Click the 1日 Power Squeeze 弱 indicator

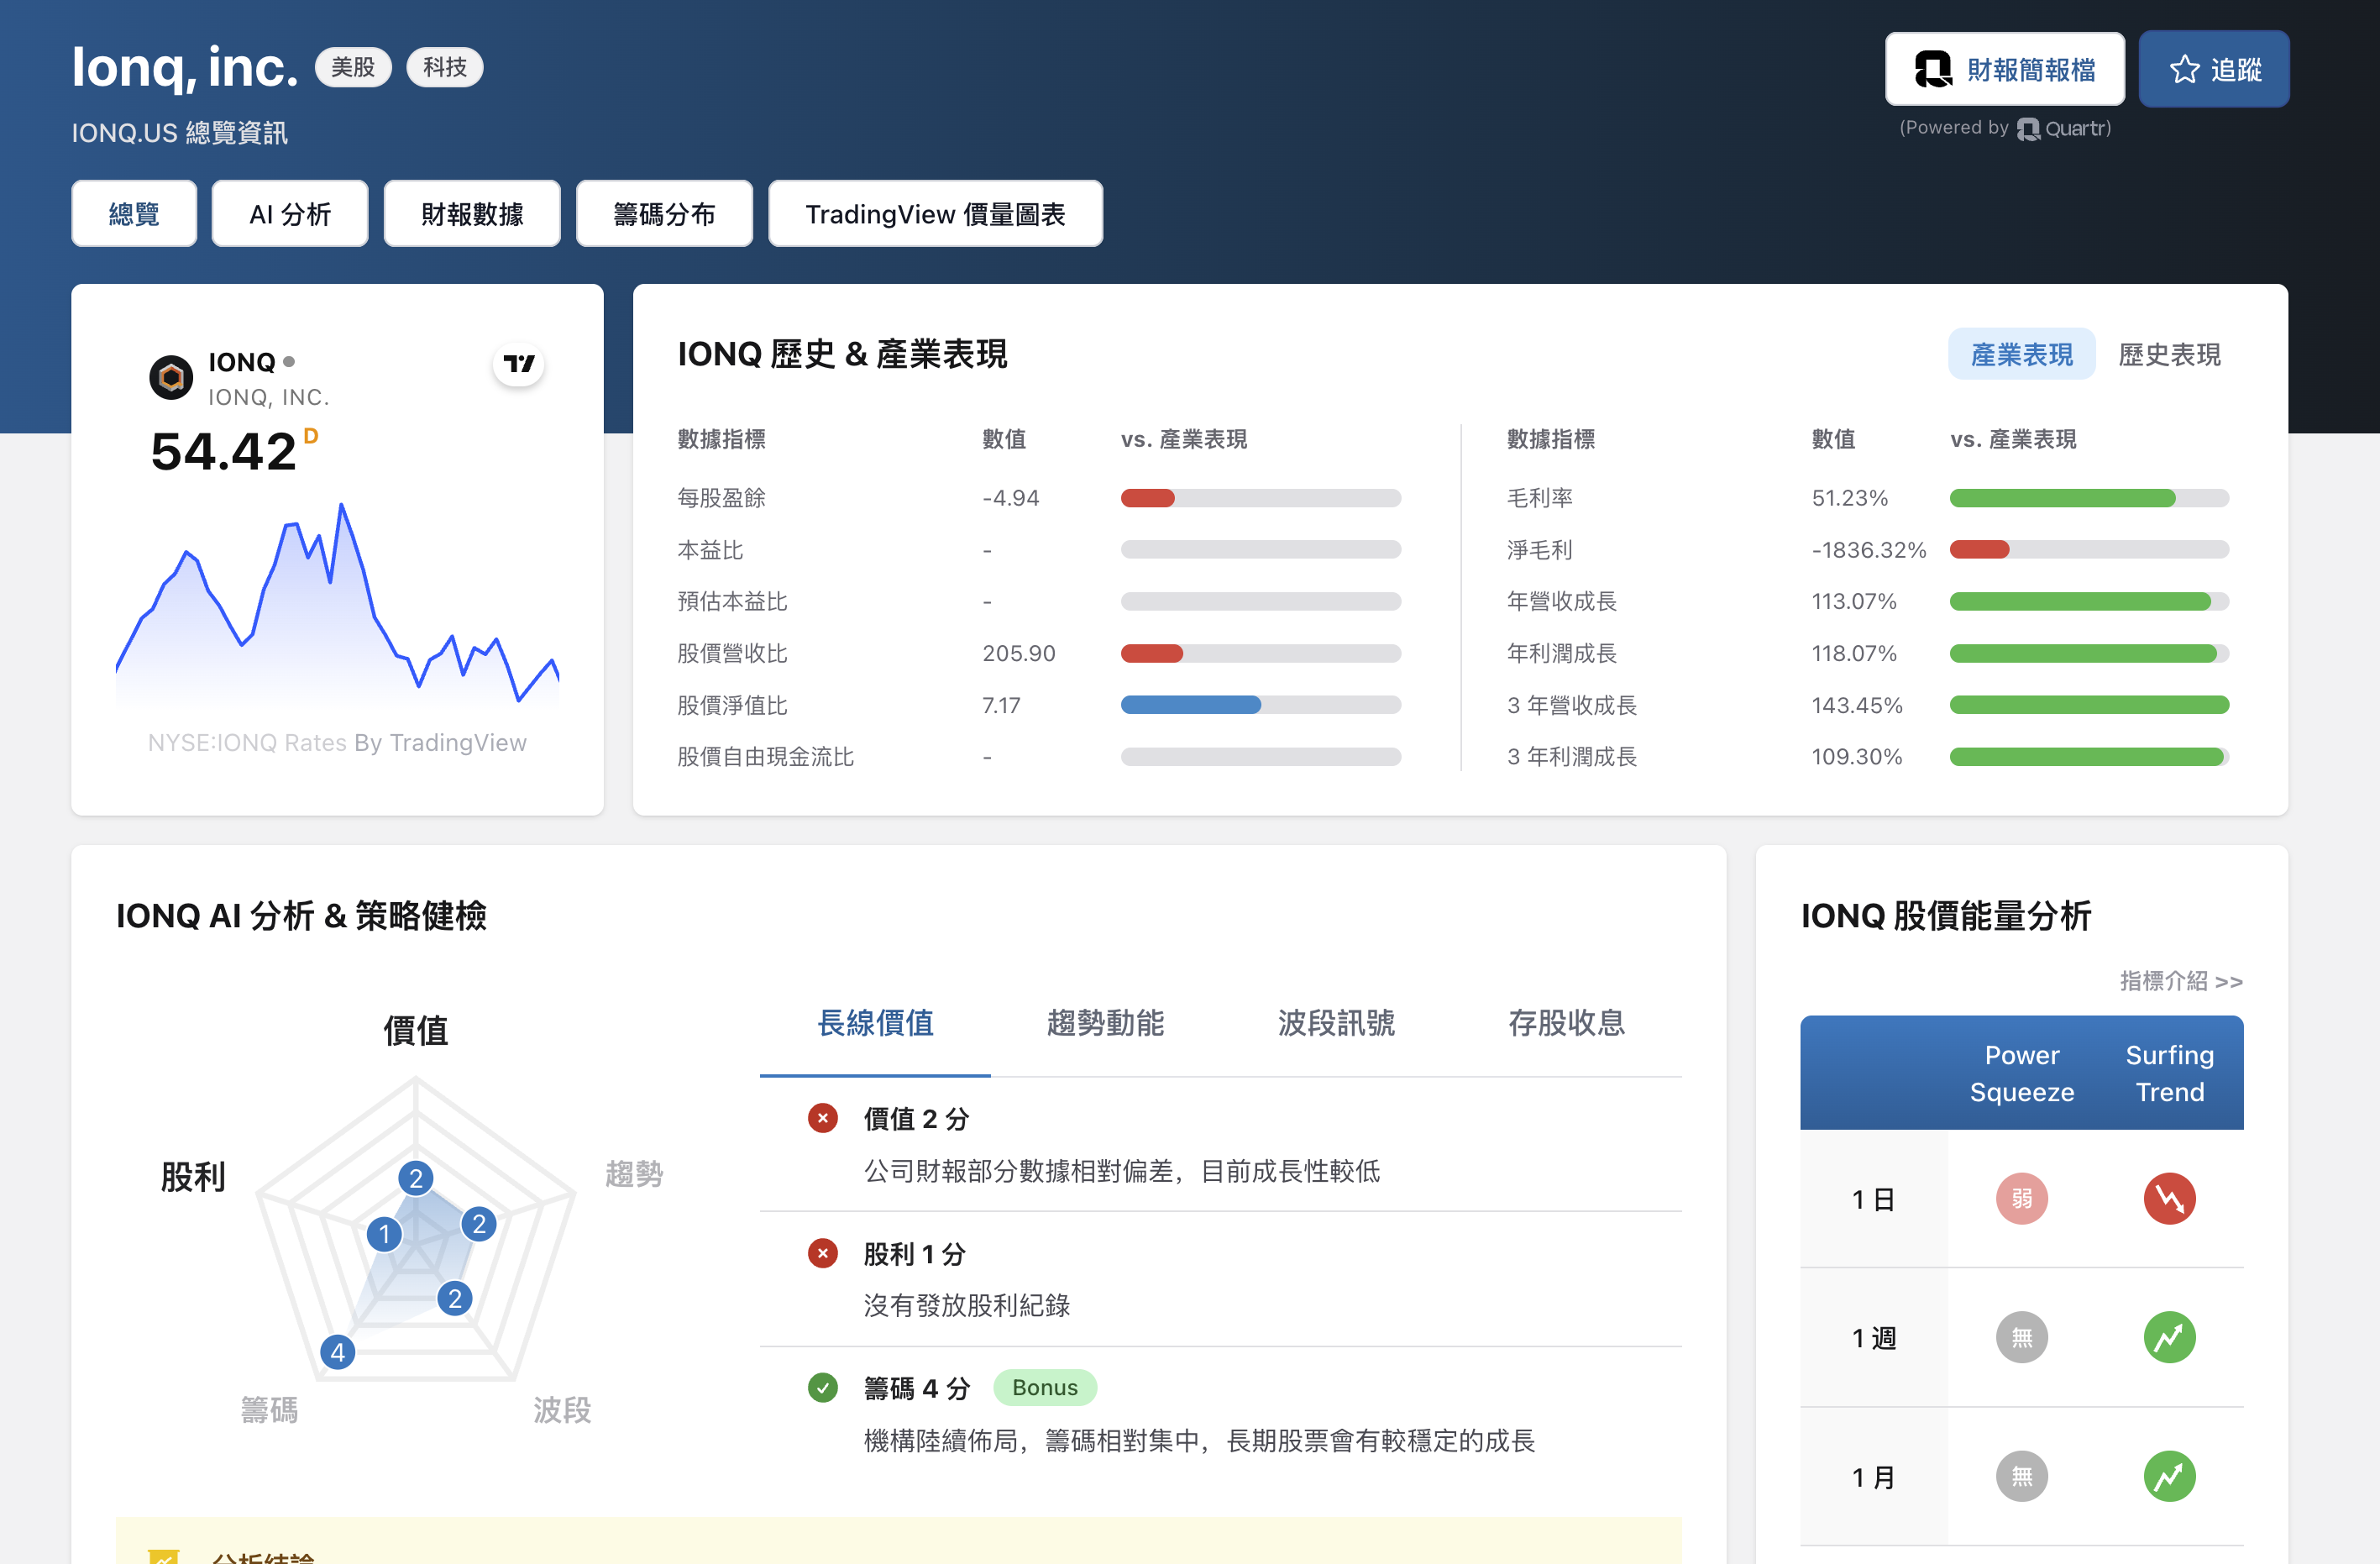(x=2021, y=1198)
